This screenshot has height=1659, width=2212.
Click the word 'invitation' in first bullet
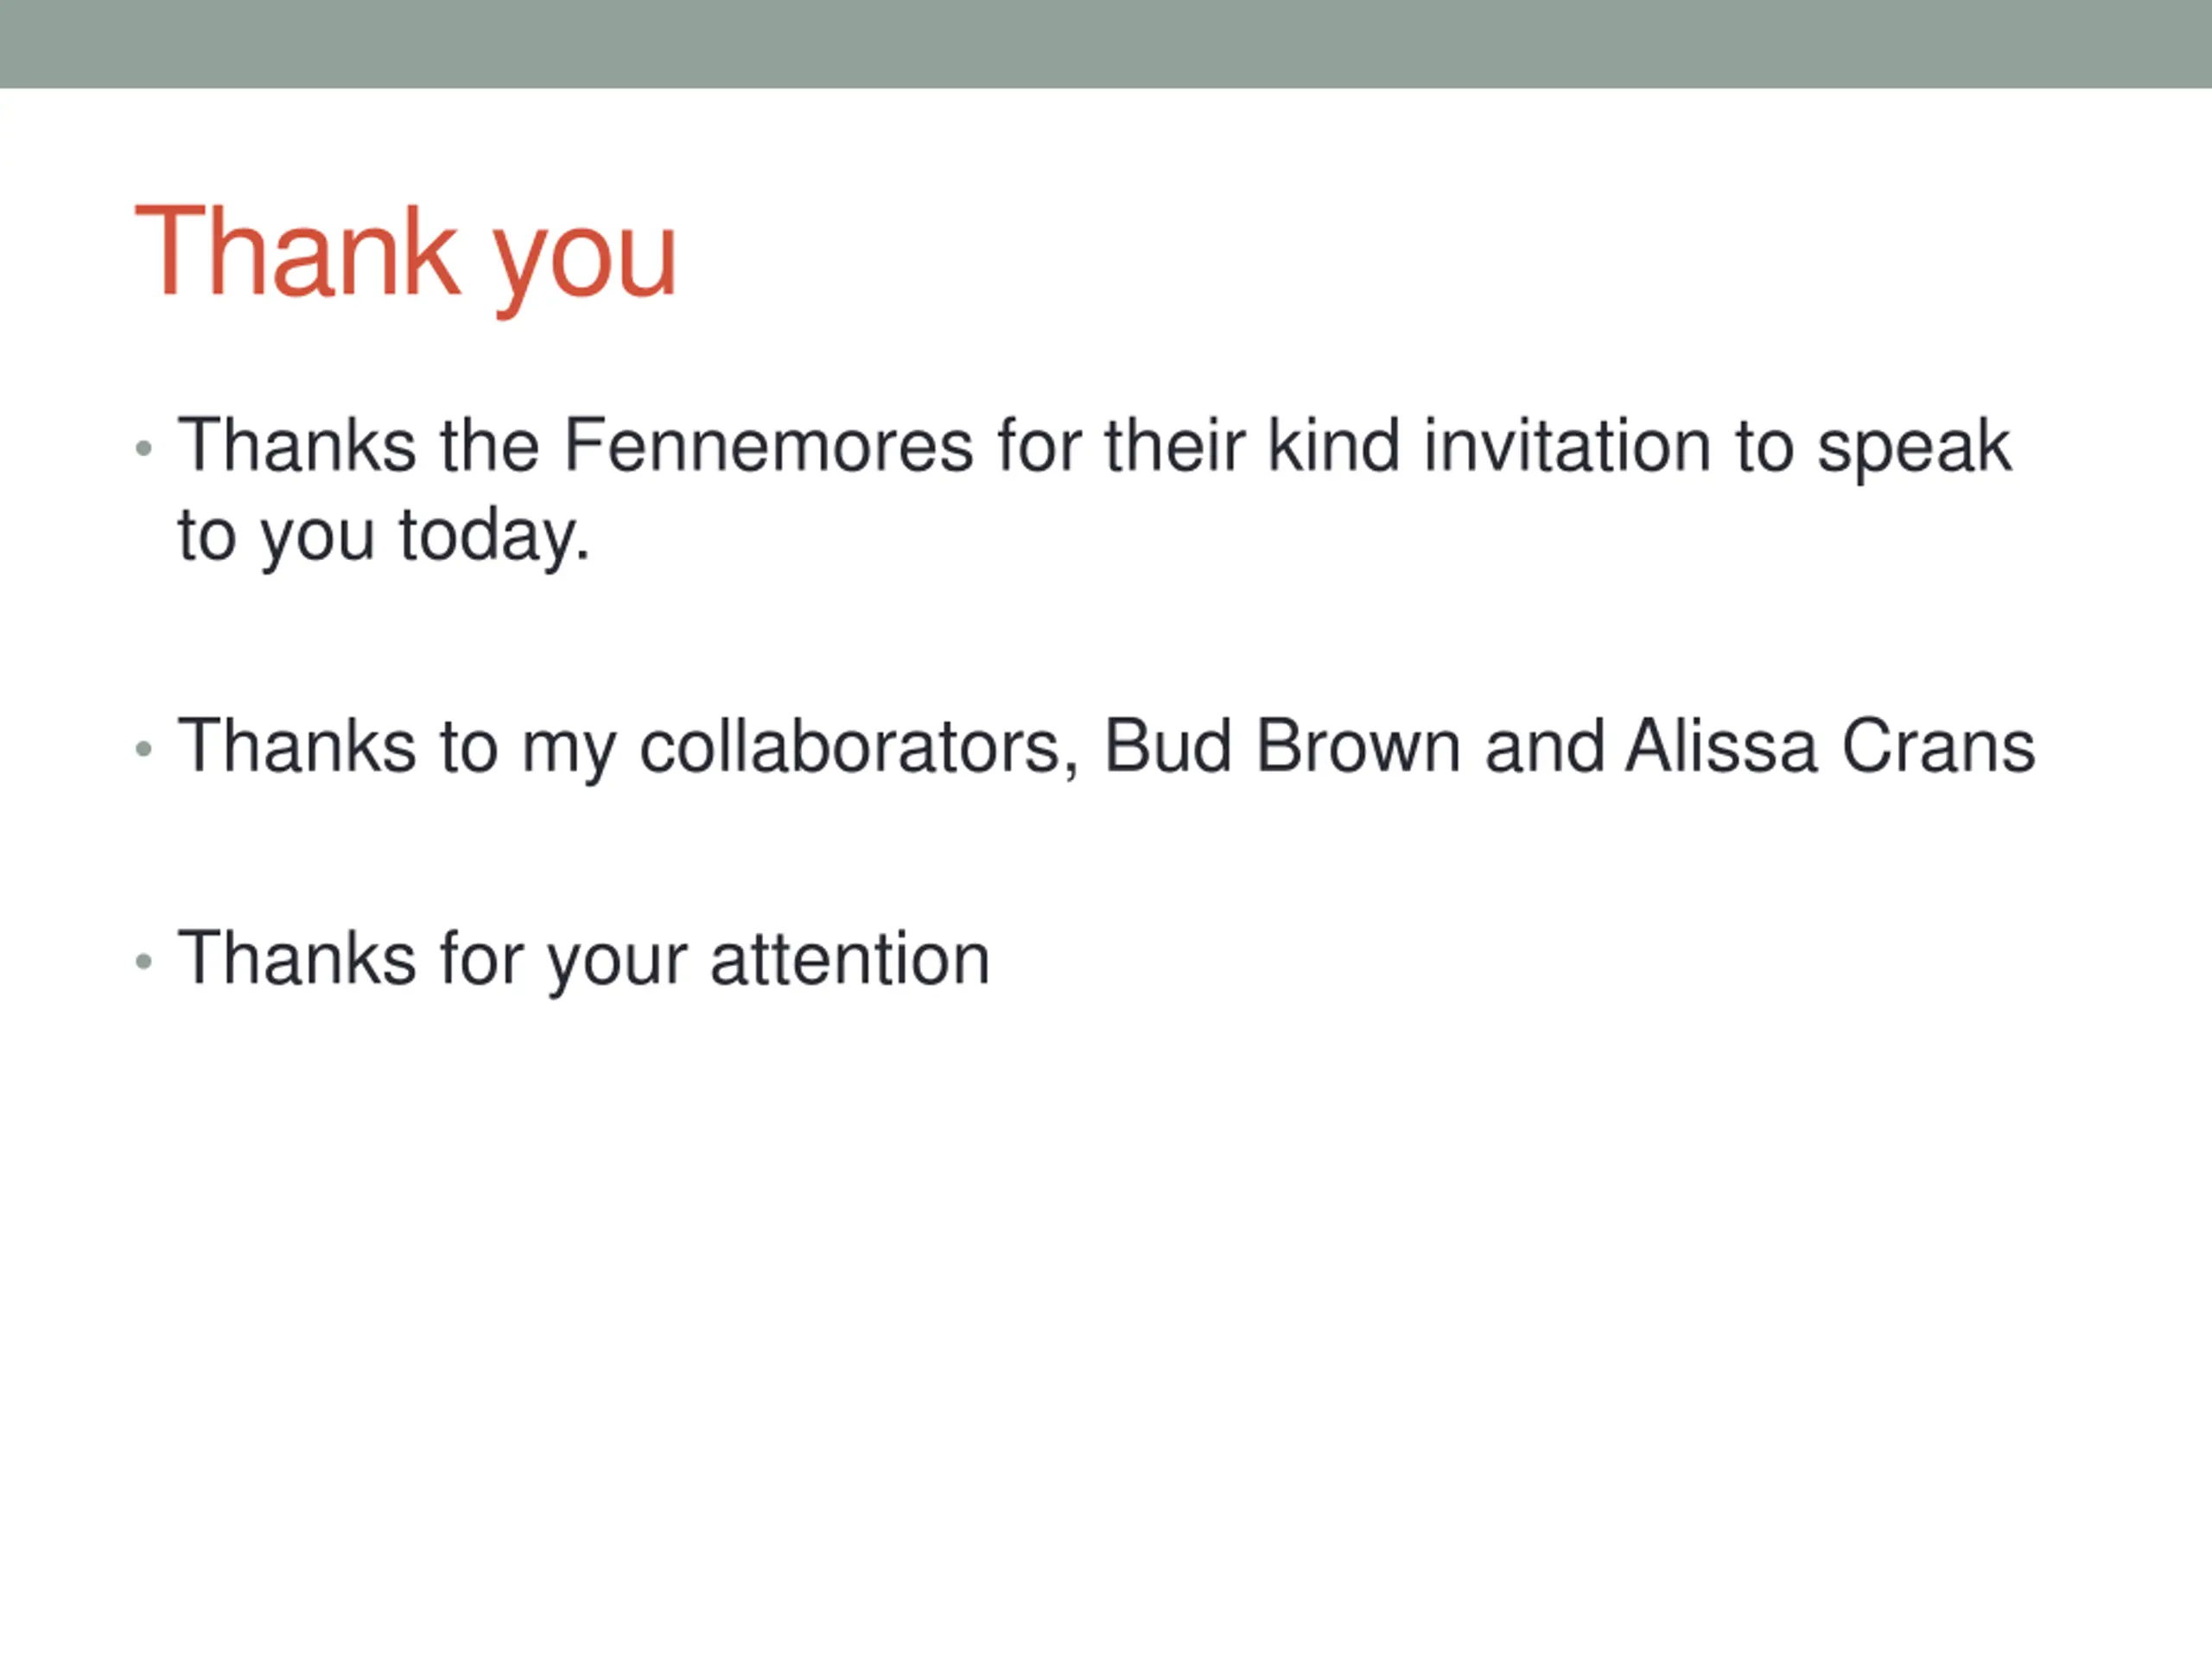(1567, 445)
